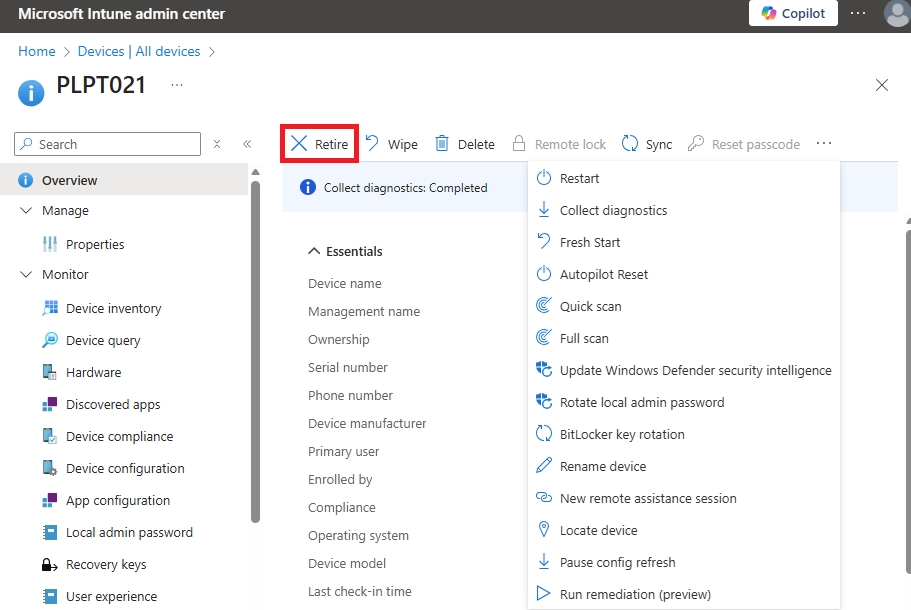The width and height of the screenshot is (911, 610).
Task: Click Remote lock in the toolbar
Action: (560, 143)
